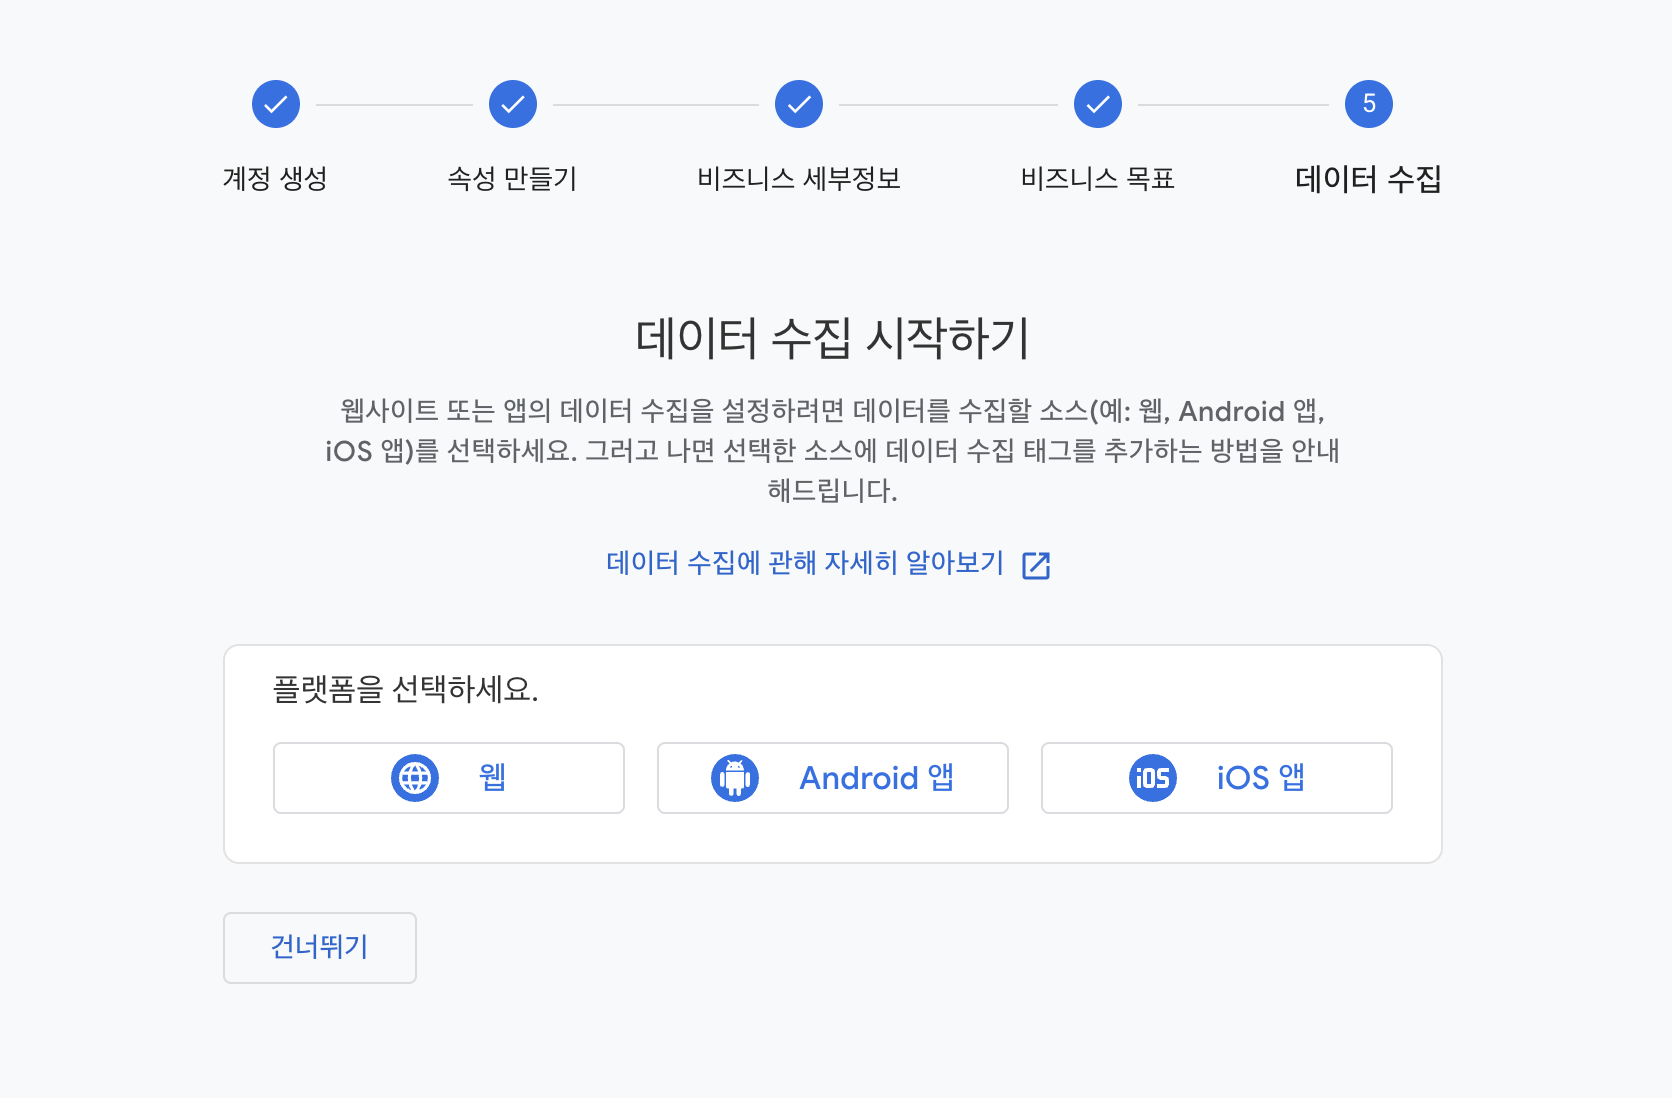Go to the 계정 생성 step label
1672x1098 pixels.
(x=275, y=179)
